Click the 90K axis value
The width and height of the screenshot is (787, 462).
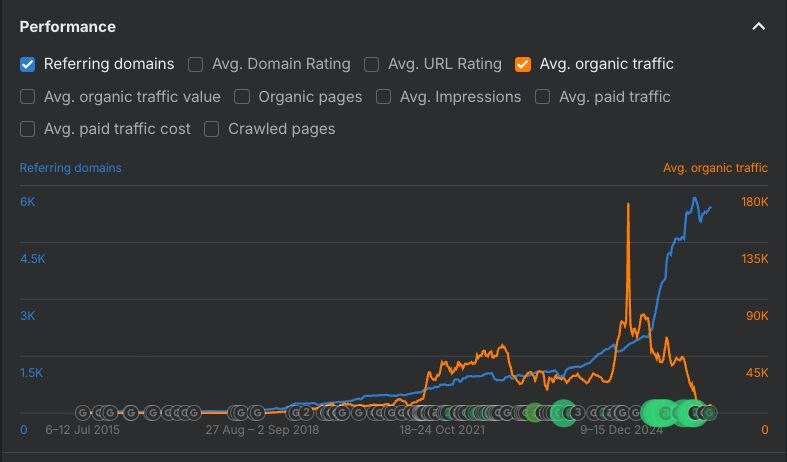tap(757, 316)
